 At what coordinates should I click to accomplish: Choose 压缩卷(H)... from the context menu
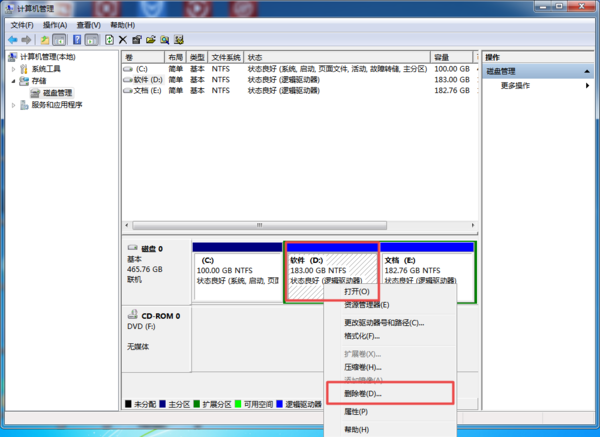pos(390,367)
